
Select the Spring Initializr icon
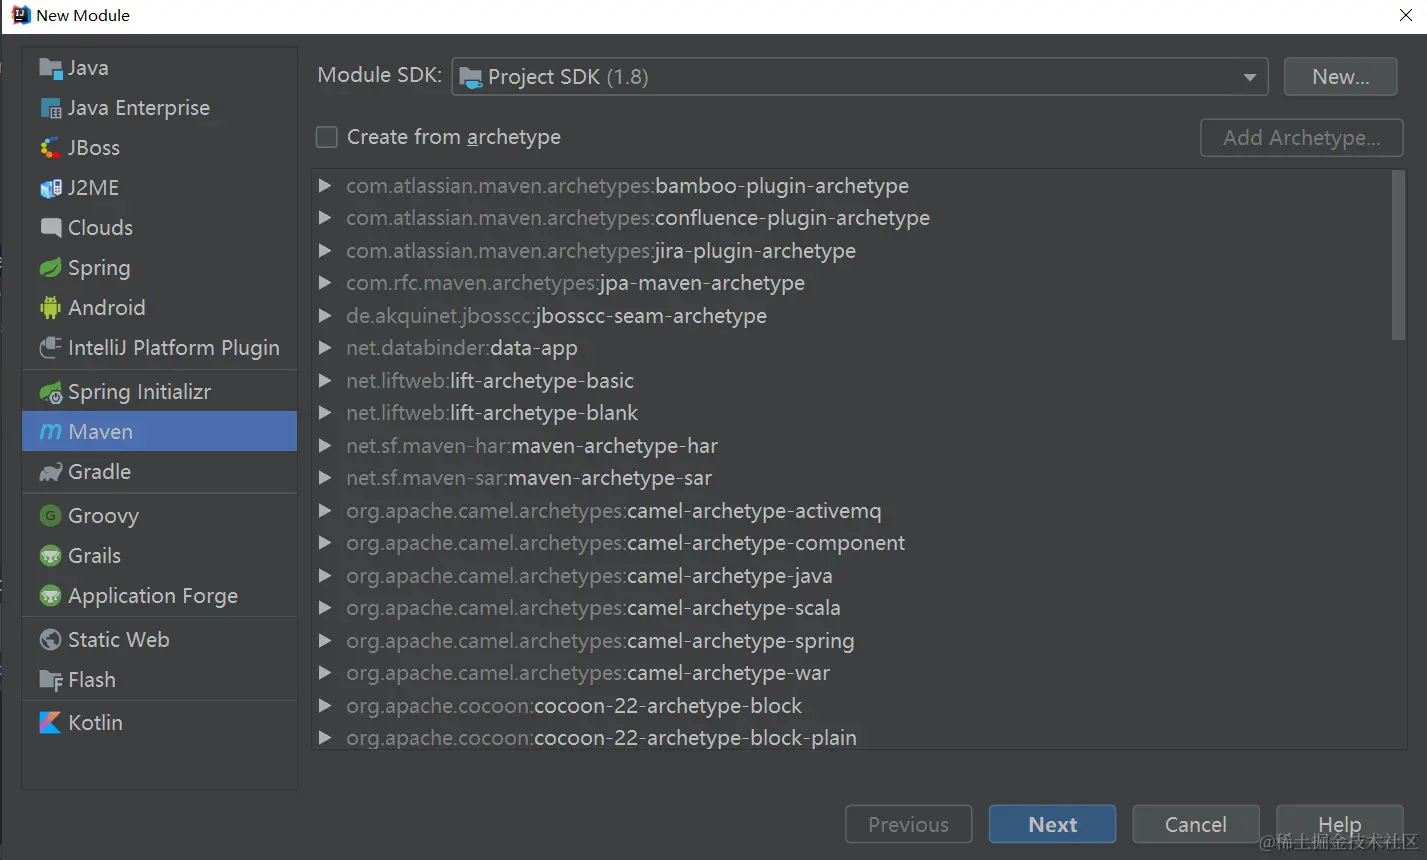(x=50, y=392)
